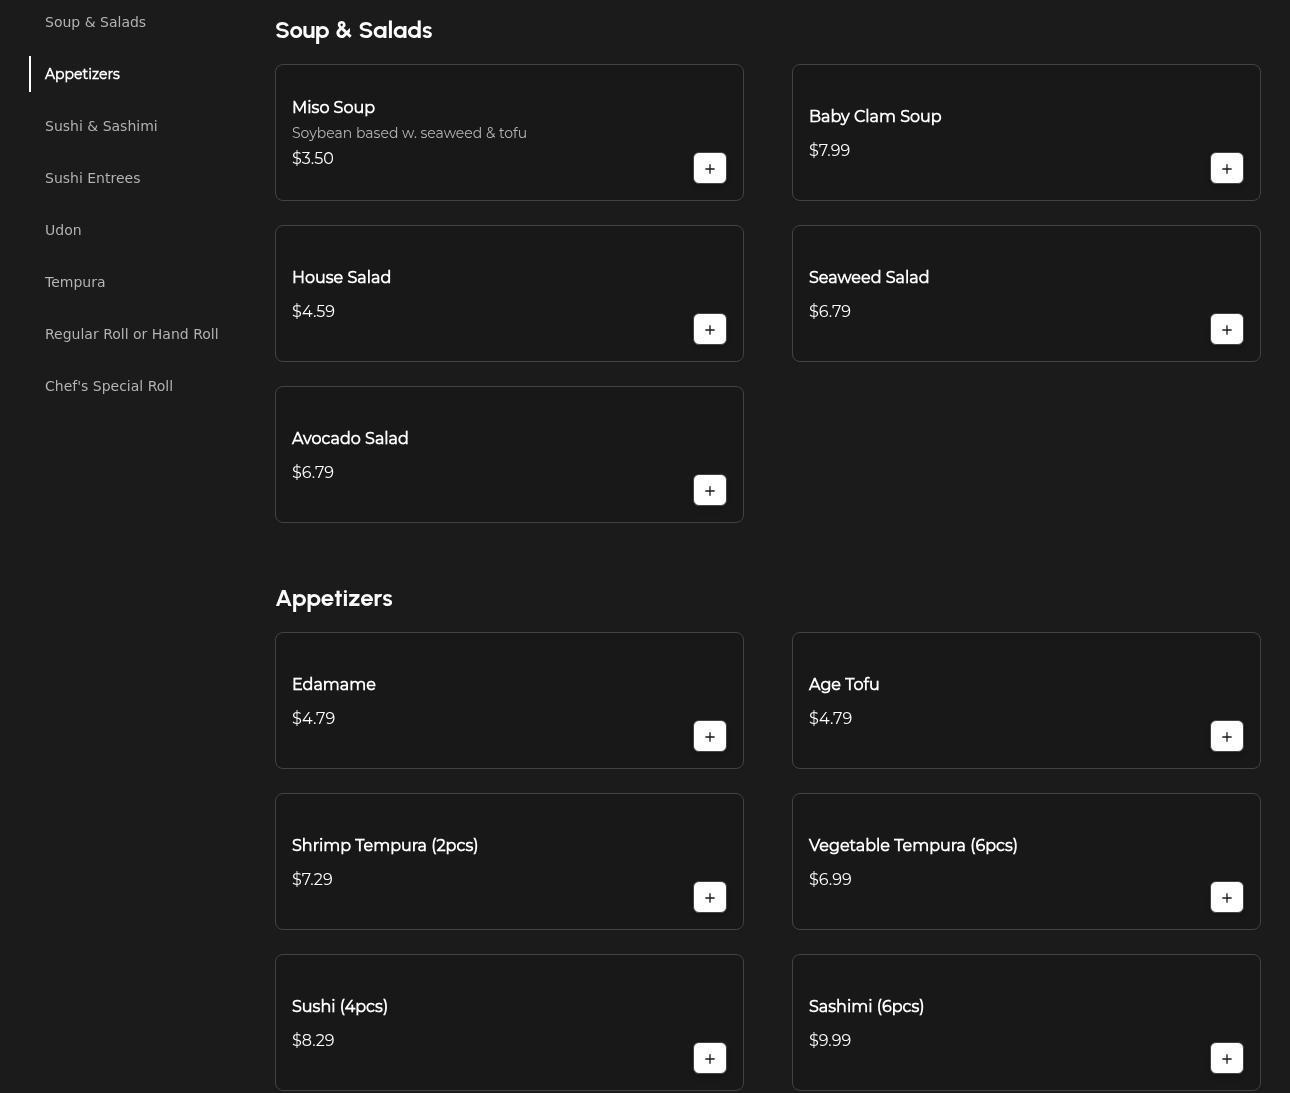Click the plus icon for Edamame
Screen dimensions: 1290x1093
tap(710, 736)
